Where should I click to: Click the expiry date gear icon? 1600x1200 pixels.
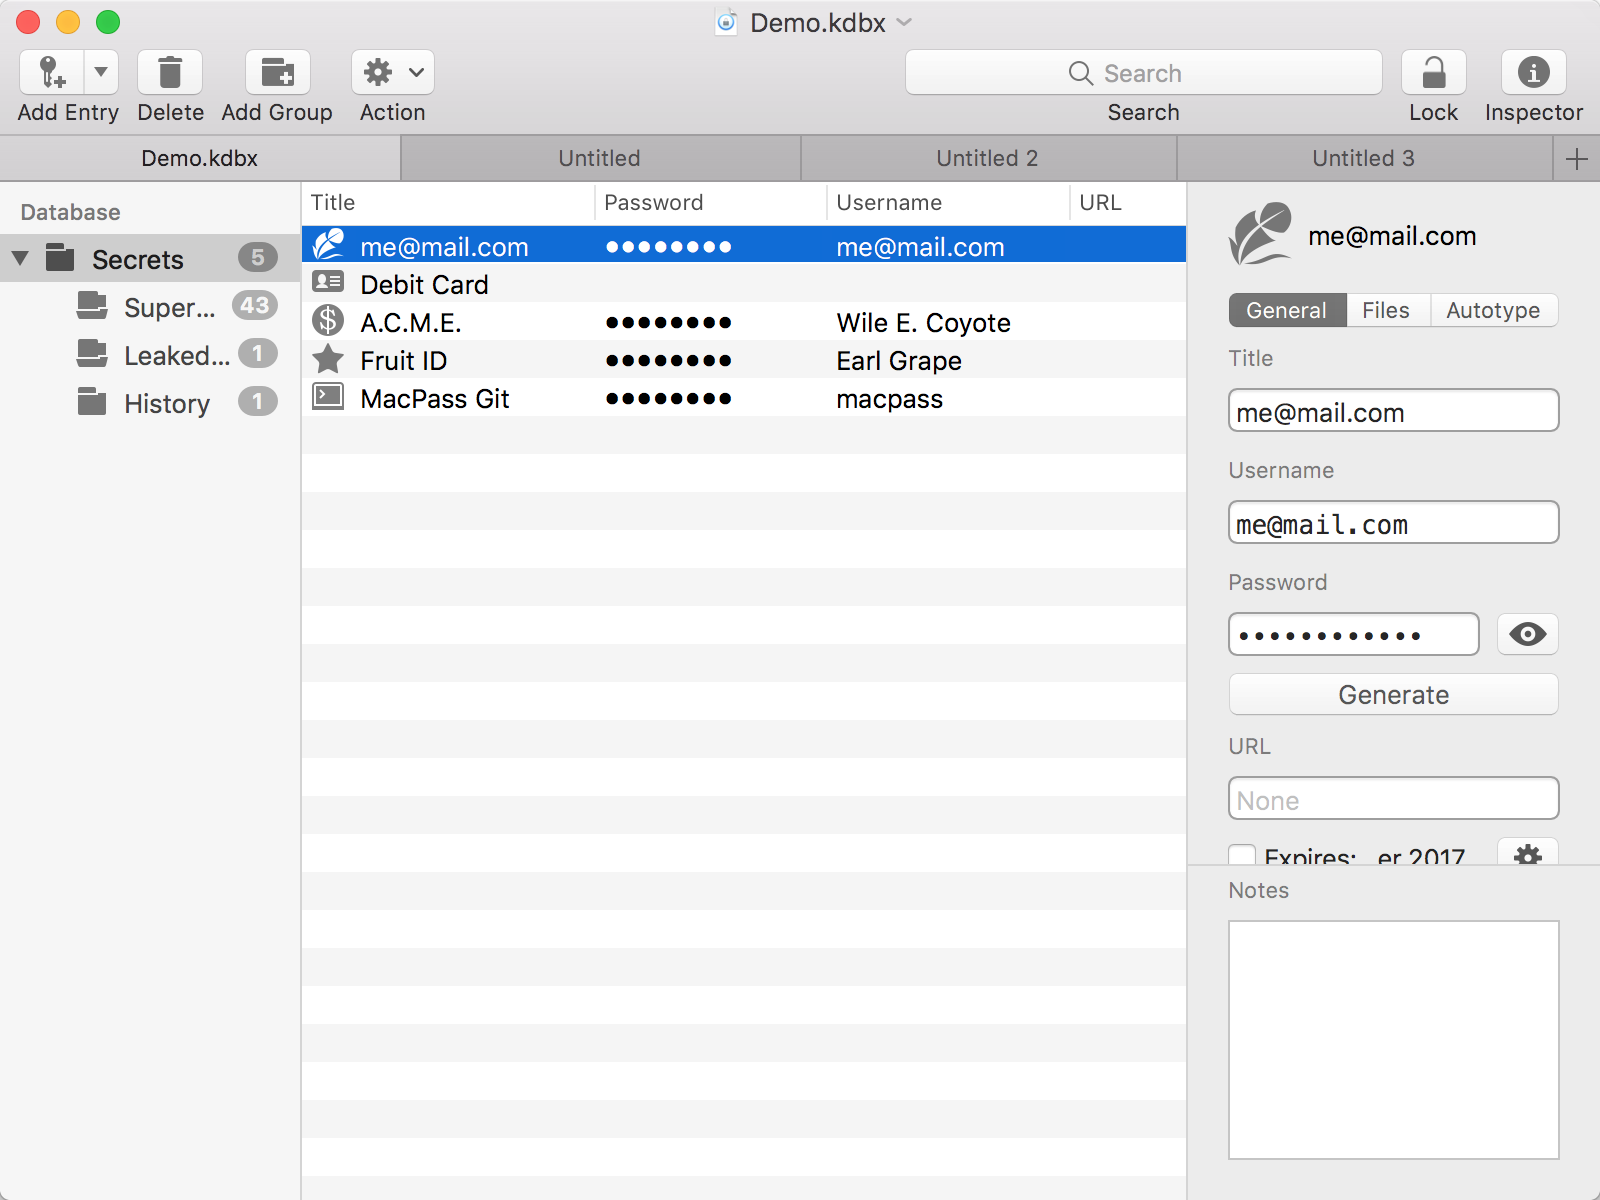coord(1527,853)
